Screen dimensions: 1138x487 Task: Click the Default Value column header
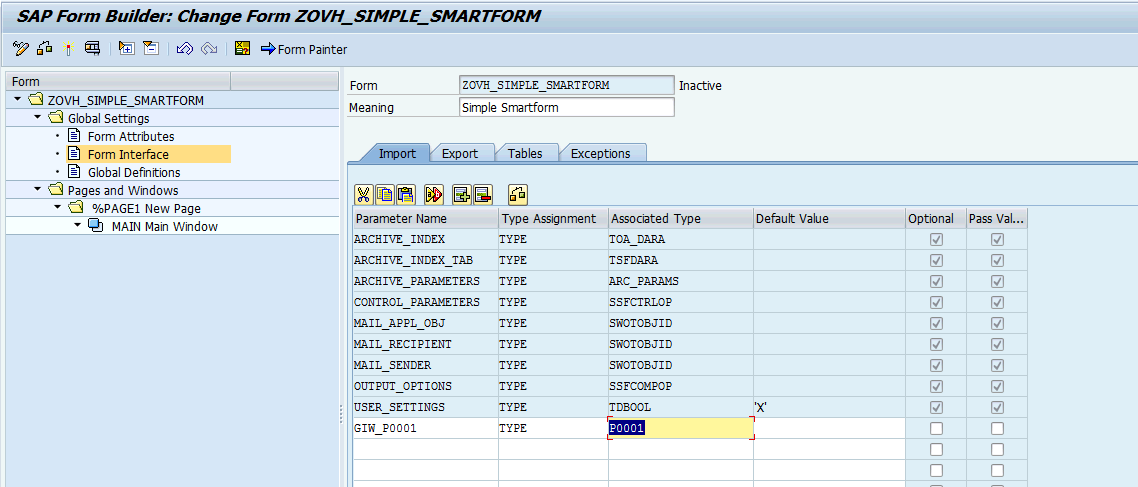tap(830, 218)
